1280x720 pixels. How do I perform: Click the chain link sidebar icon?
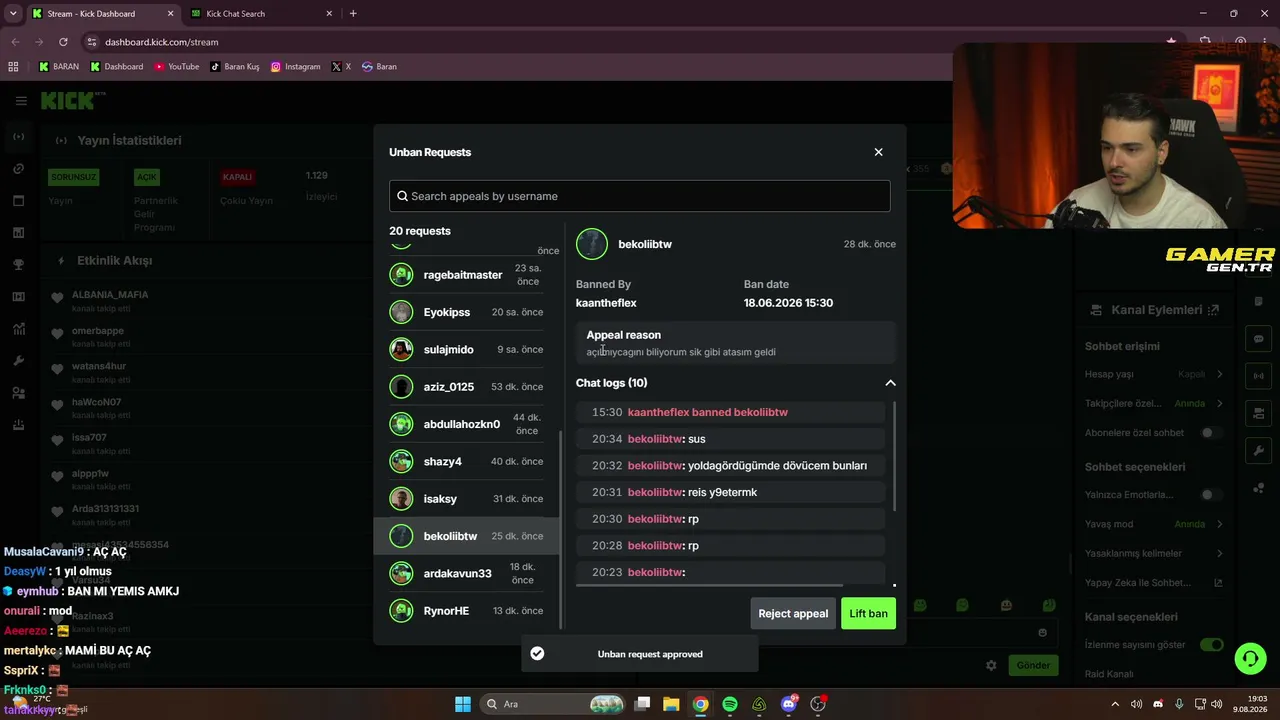coord(19,169)
